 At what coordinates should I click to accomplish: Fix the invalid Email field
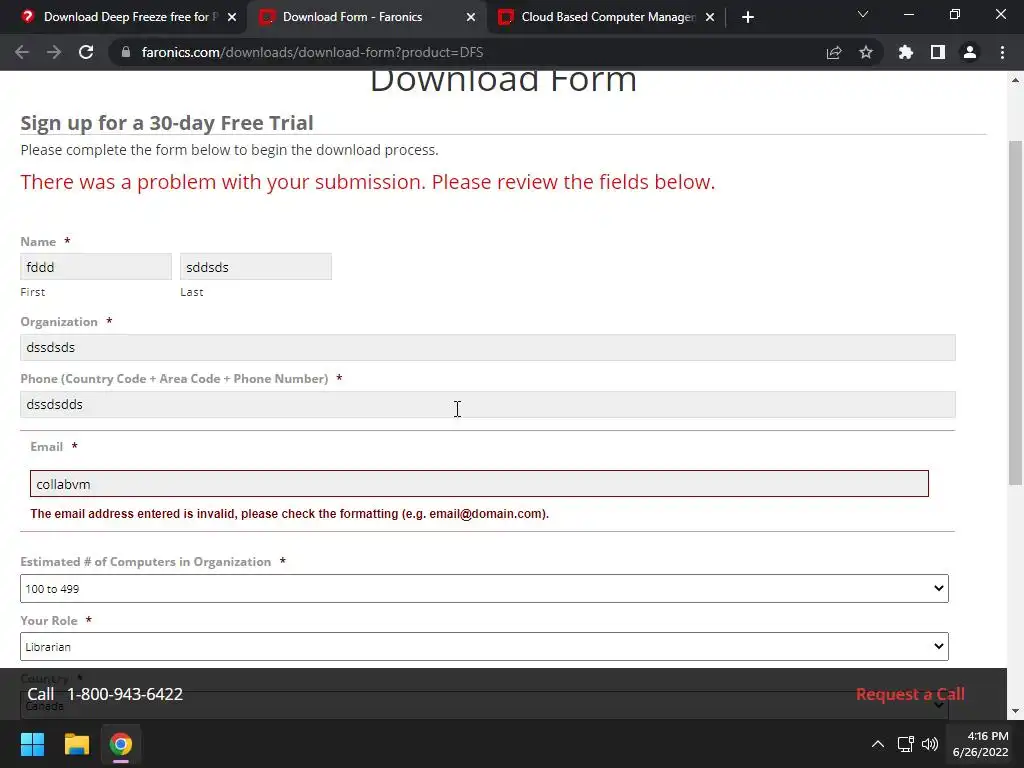click(x=479, y=484)
